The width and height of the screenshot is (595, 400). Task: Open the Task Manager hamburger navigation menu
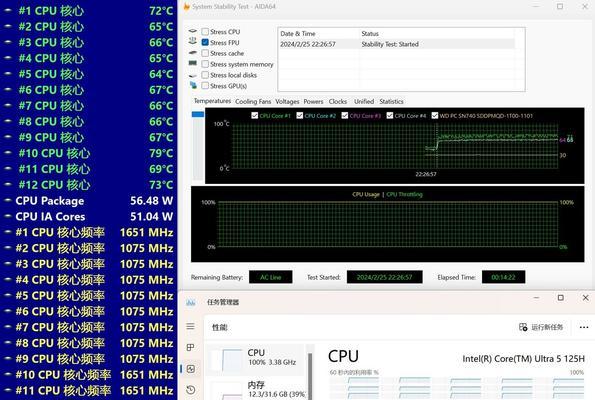(x=190, y=326)
